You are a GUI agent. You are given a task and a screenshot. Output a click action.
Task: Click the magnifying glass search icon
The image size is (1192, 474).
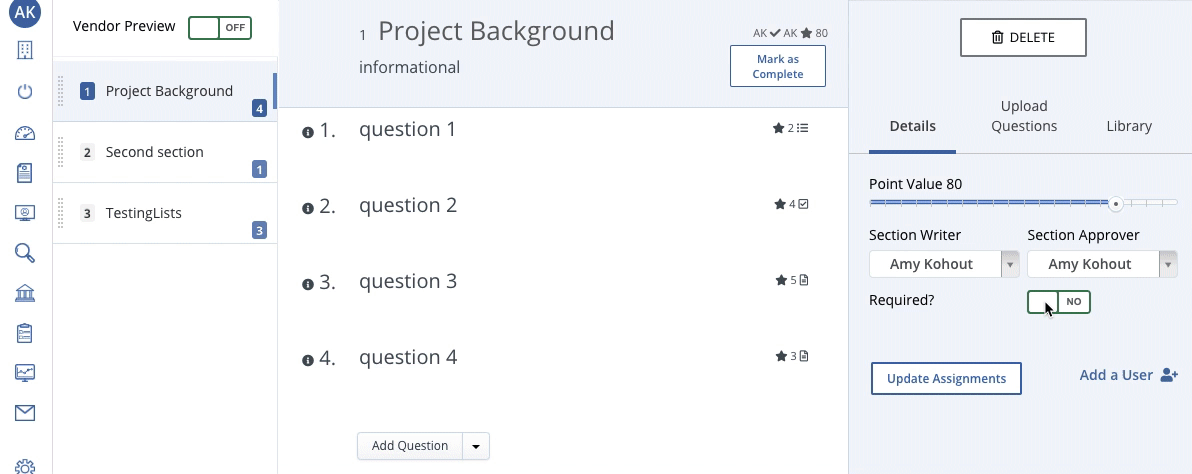[25, 253]
